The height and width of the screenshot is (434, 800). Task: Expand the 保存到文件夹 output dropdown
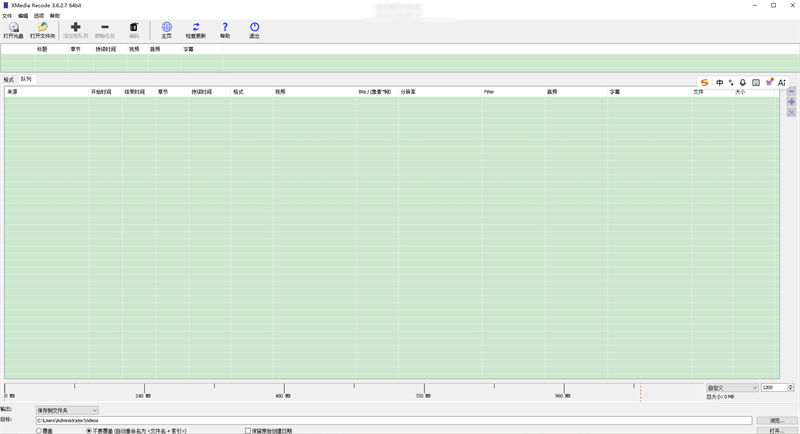pyautogui.click(x=67, y=410)
